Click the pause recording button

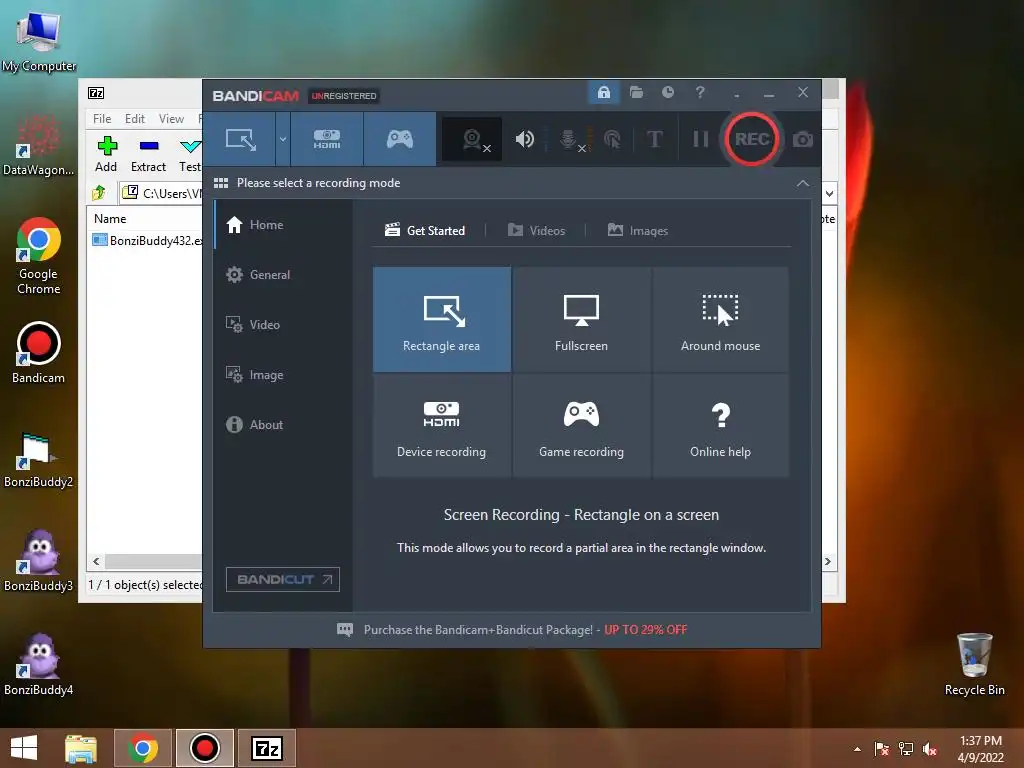tap(700, 139)
